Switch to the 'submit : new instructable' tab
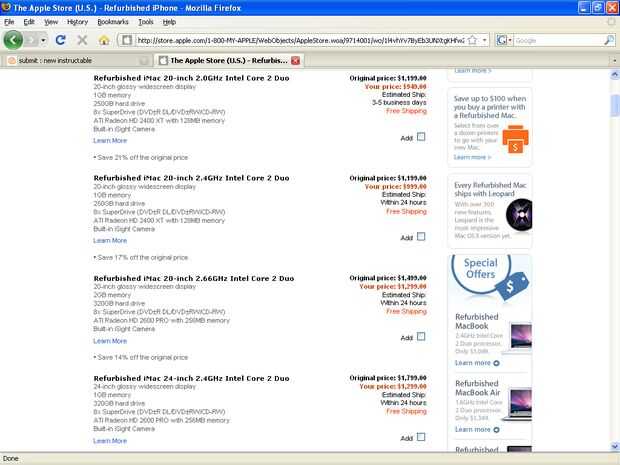The width and height of the screenshot is (620, 465). (x=78, y=60)
